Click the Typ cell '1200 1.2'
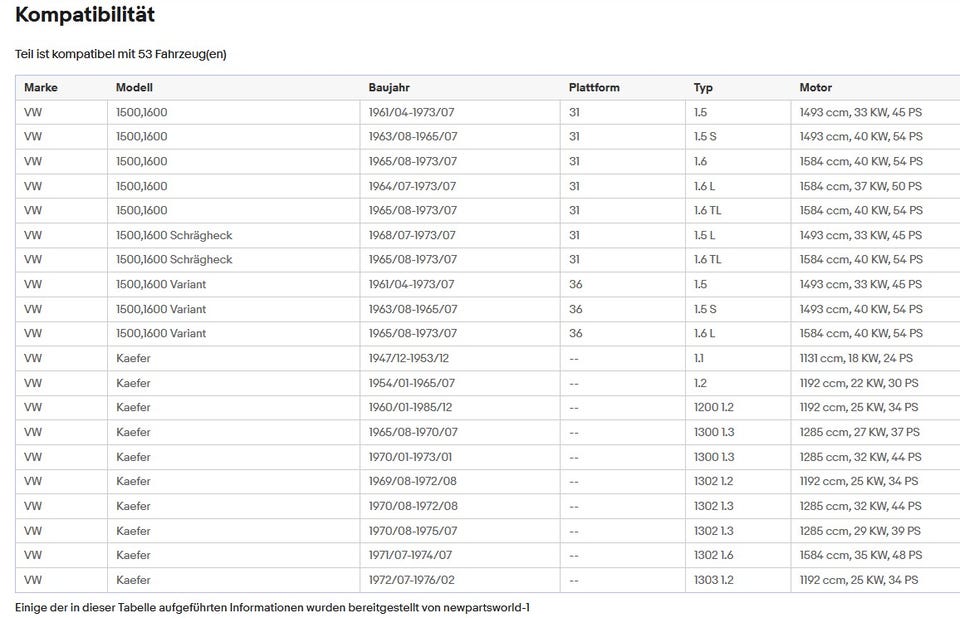960x618 pixels. click(x=713, y=407)
